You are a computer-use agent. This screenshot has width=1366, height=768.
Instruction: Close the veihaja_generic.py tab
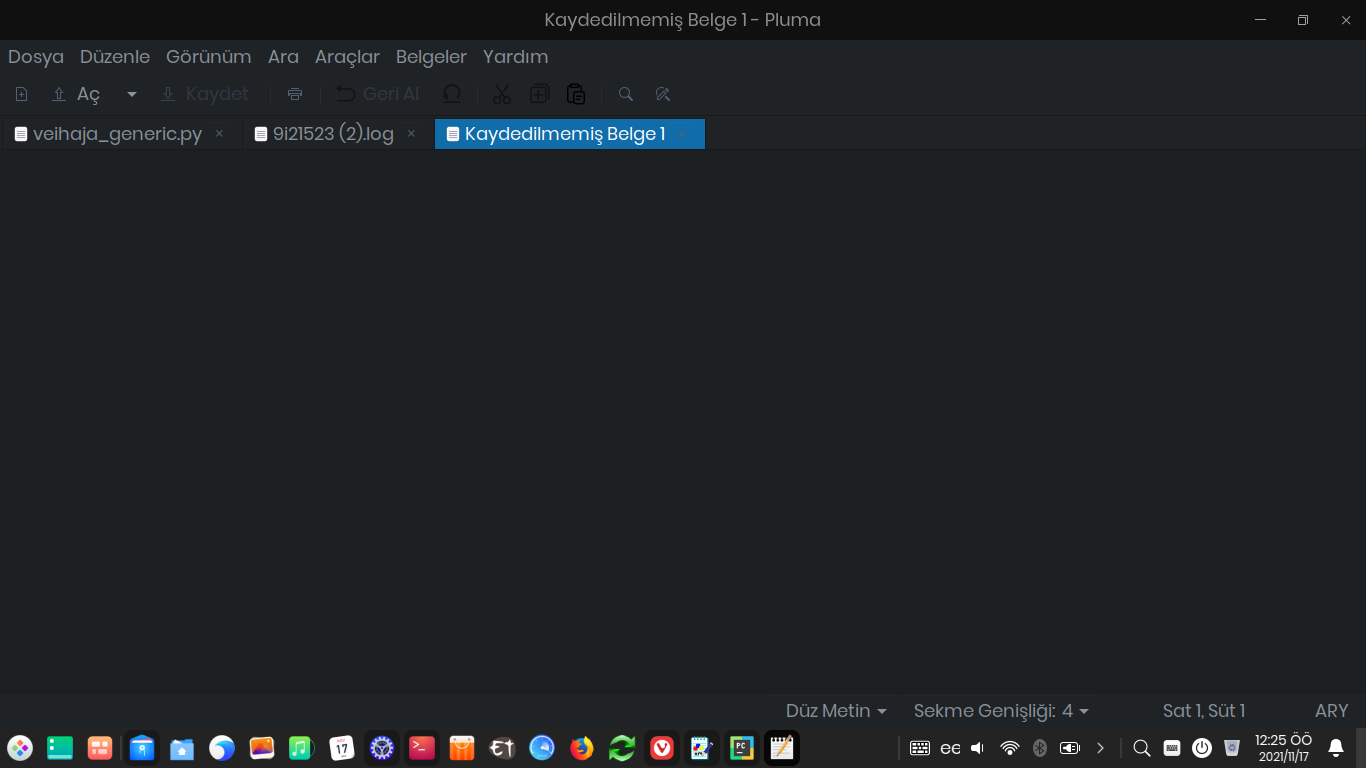point(219,134)
